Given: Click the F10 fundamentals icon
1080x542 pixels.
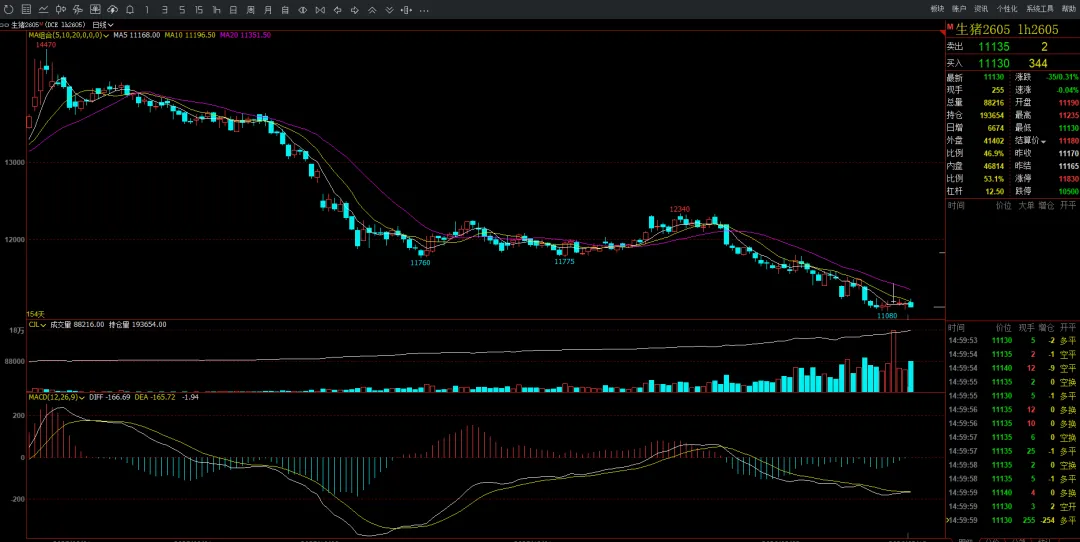Looking at the screenshot, I should coord(78,10).
